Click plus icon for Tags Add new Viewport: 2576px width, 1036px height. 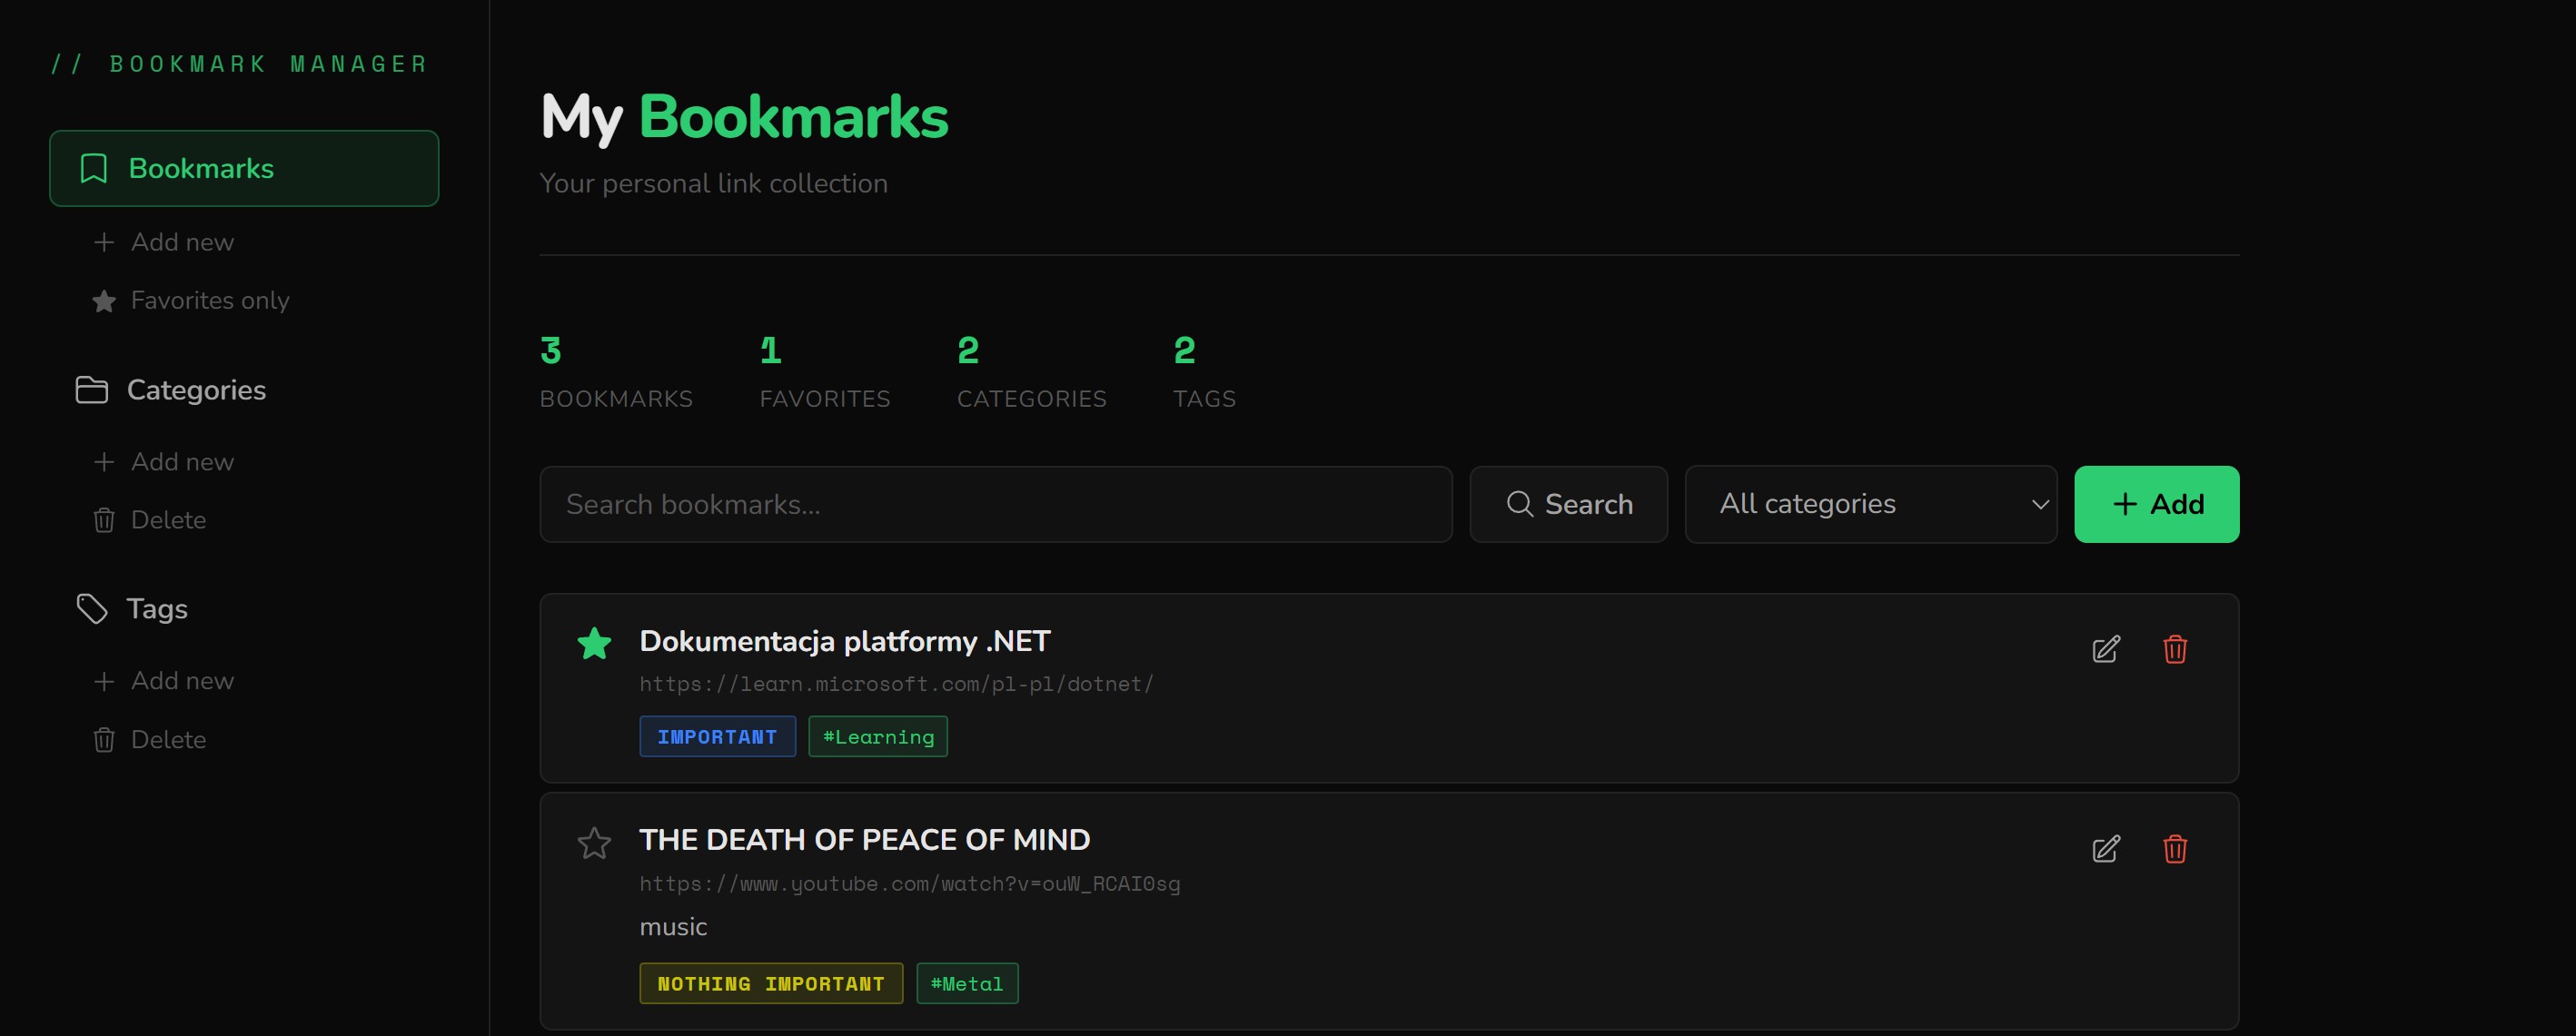(104, 681)
